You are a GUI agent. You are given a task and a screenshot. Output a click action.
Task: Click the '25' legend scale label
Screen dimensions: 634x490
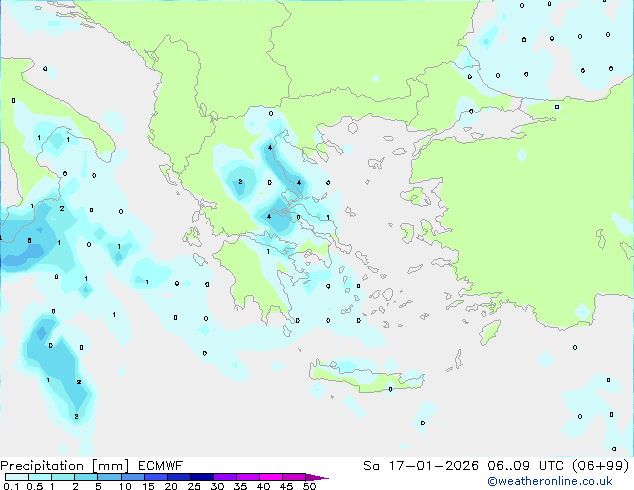194,486
